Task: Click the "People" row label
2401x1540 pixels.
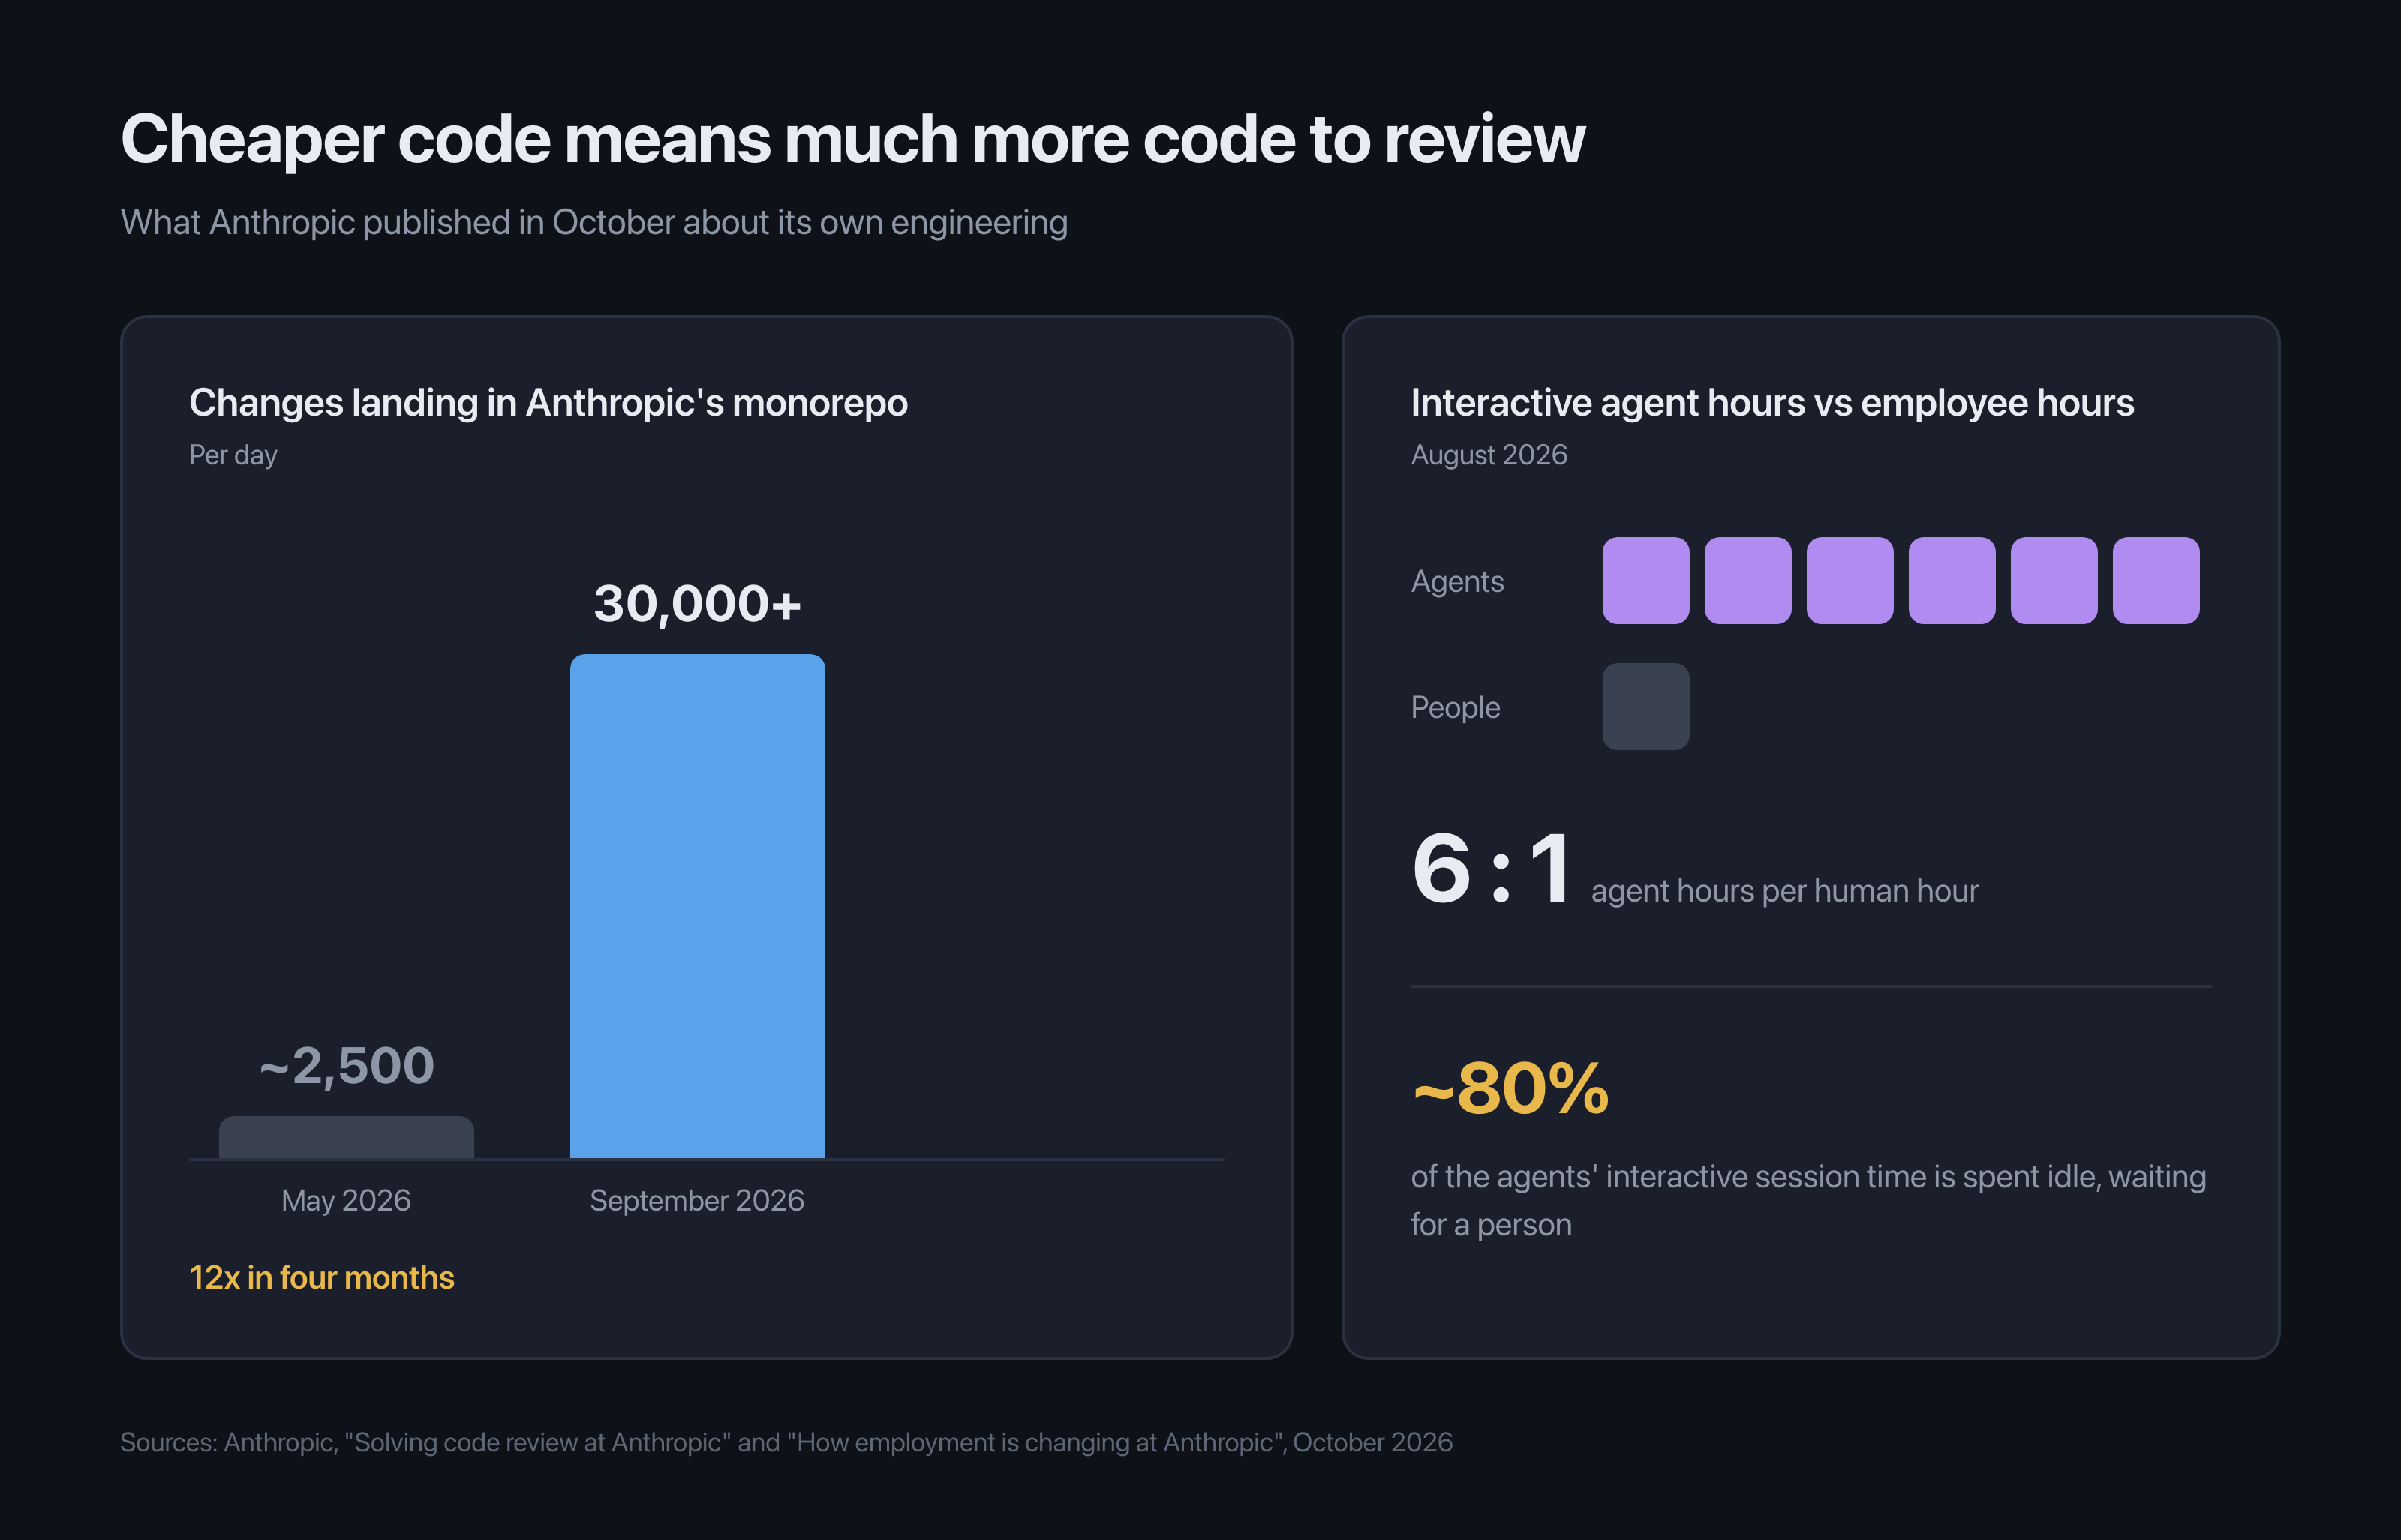Action: pos(1455,707)
